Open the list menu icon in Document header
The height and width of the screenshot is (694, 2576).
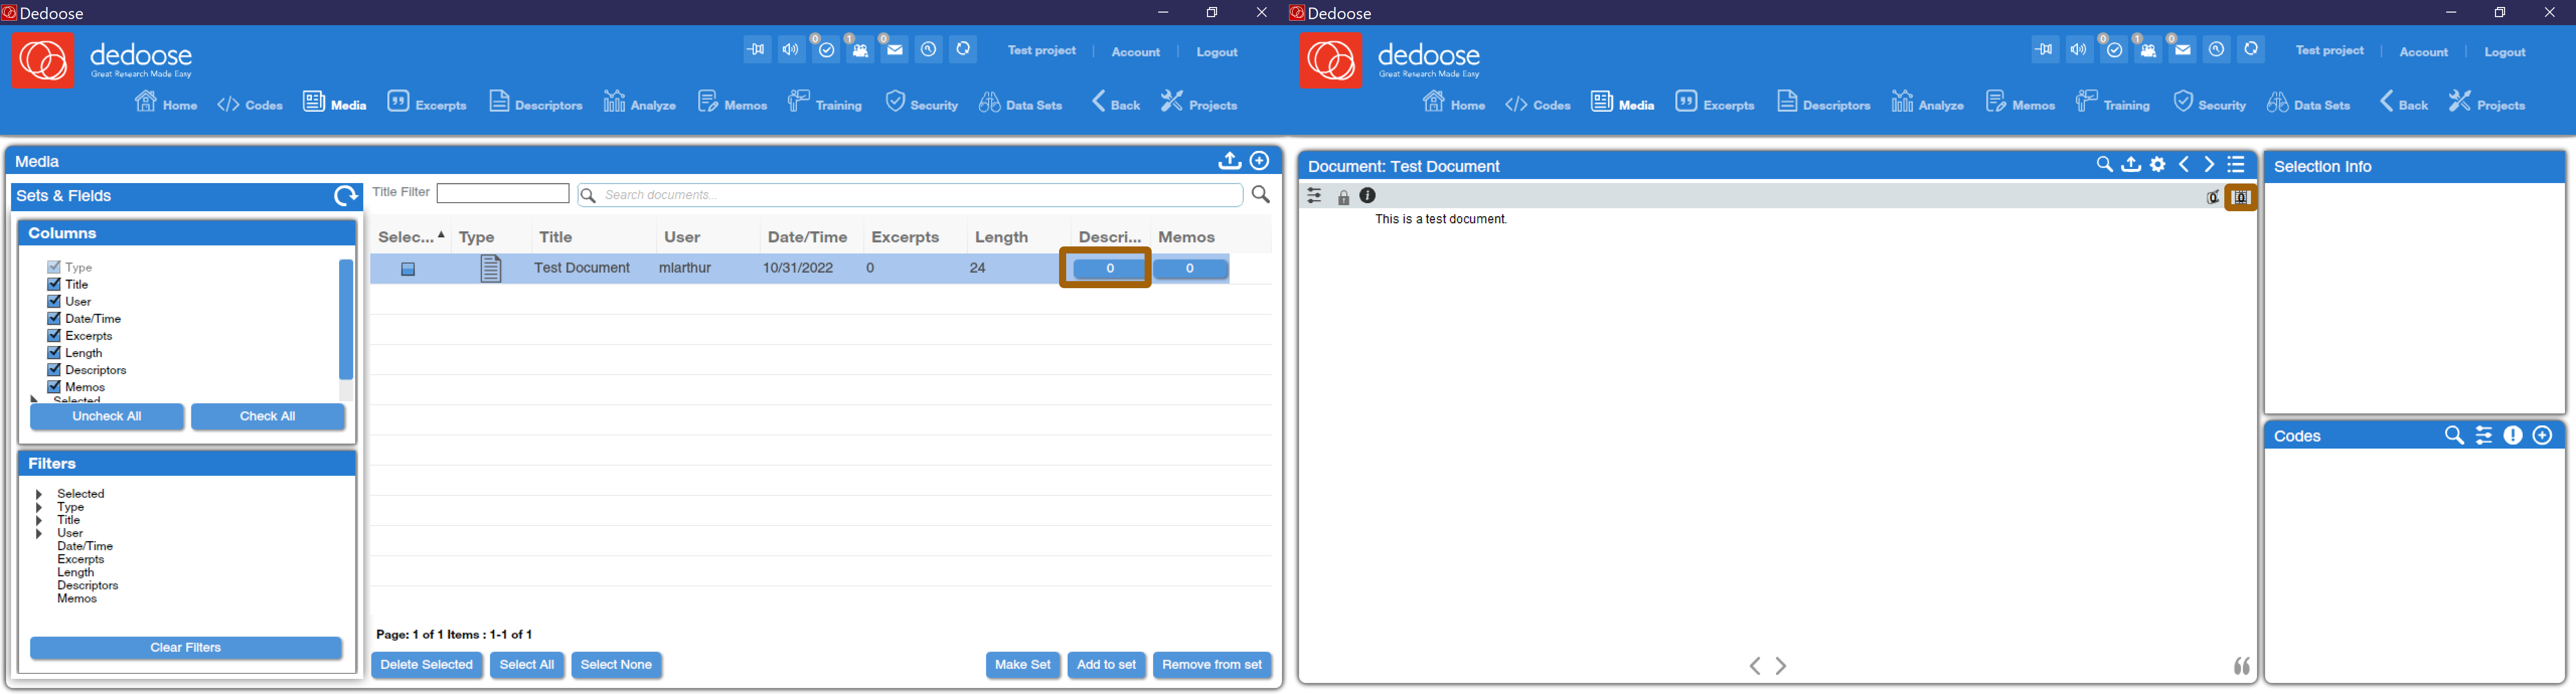click(2237, 165)
